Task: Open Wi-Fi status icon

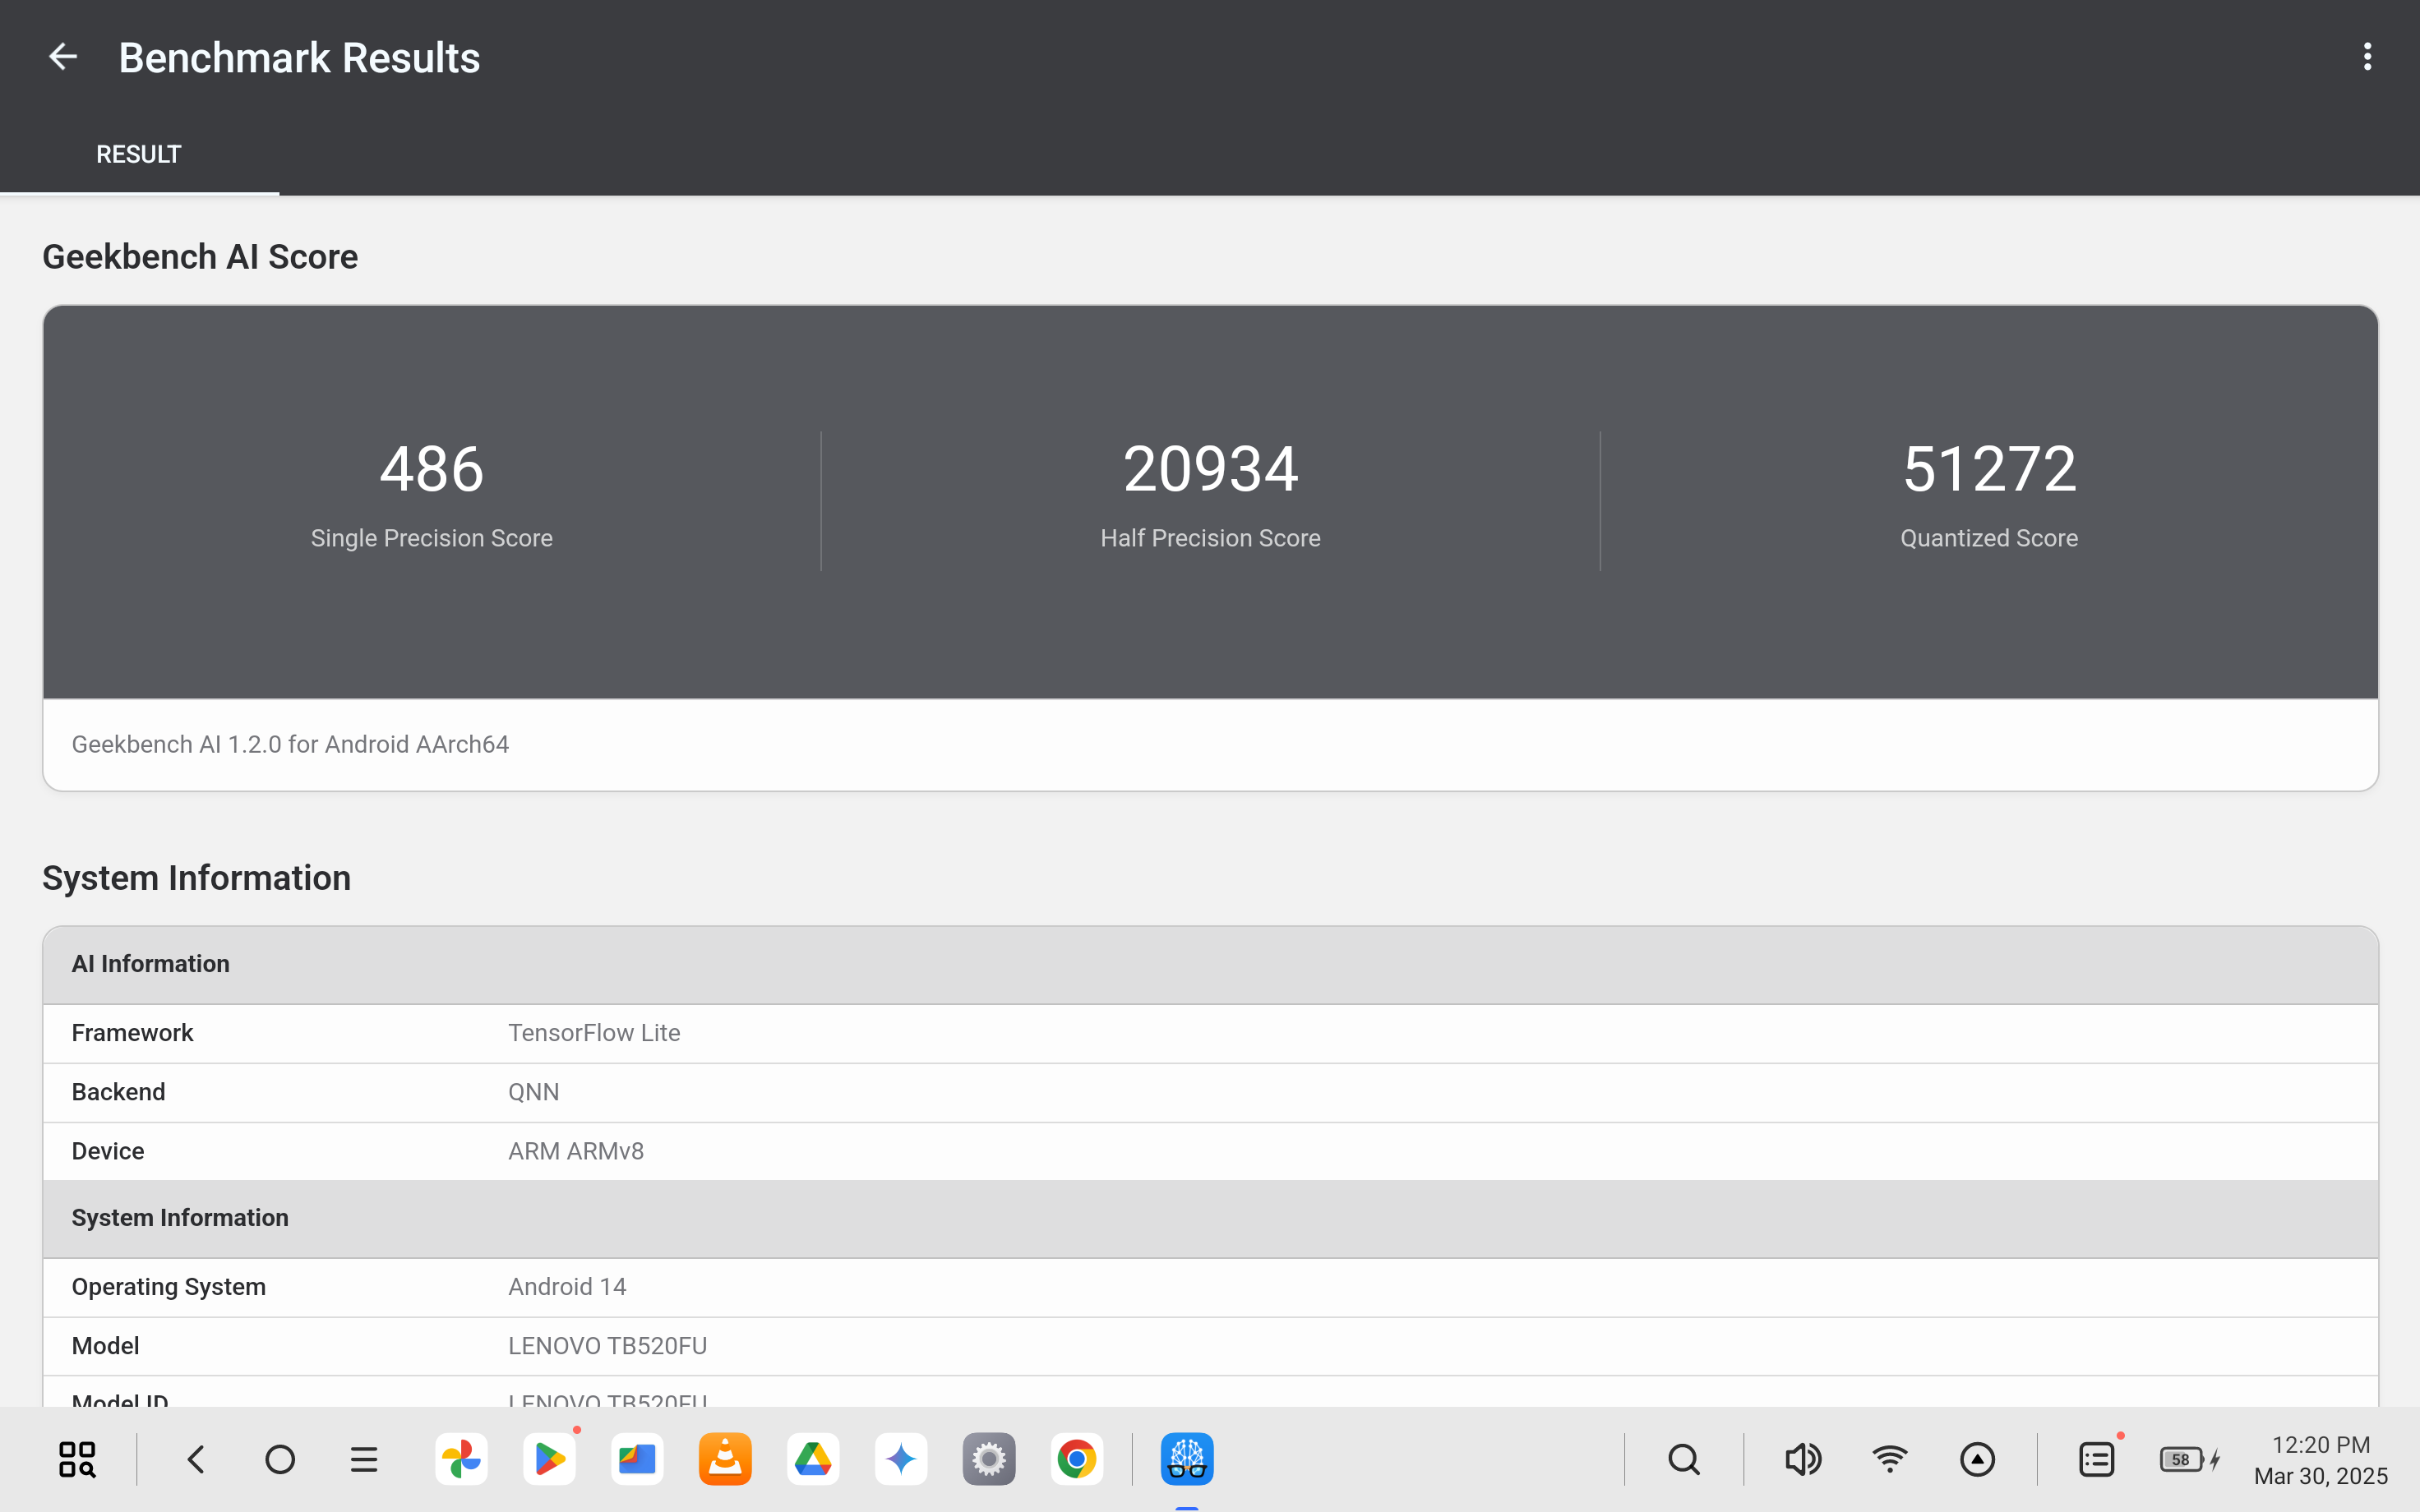Action: pos(1890,1459)
